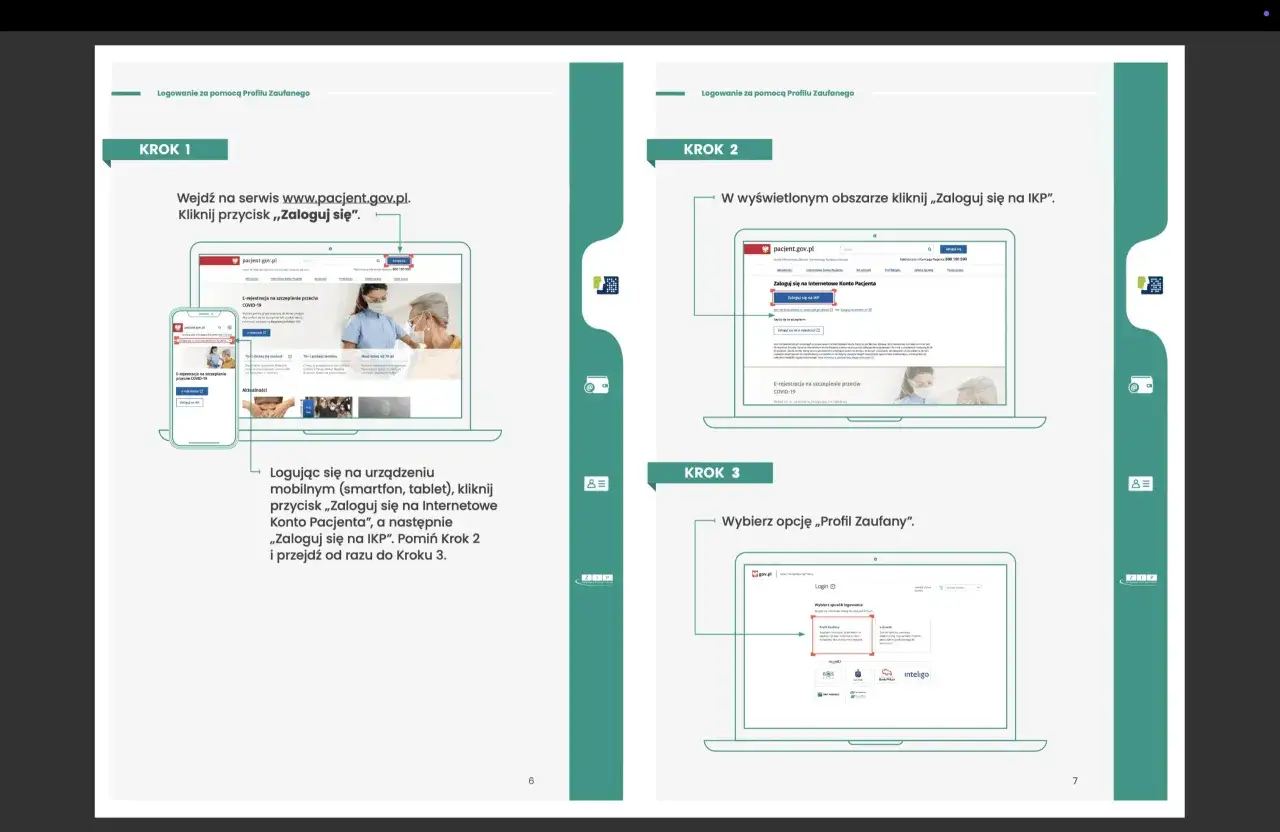Click the ZIP logo on page 7 sidebar
This screenshot has width=1280, height=832.
coord(1140,579)
